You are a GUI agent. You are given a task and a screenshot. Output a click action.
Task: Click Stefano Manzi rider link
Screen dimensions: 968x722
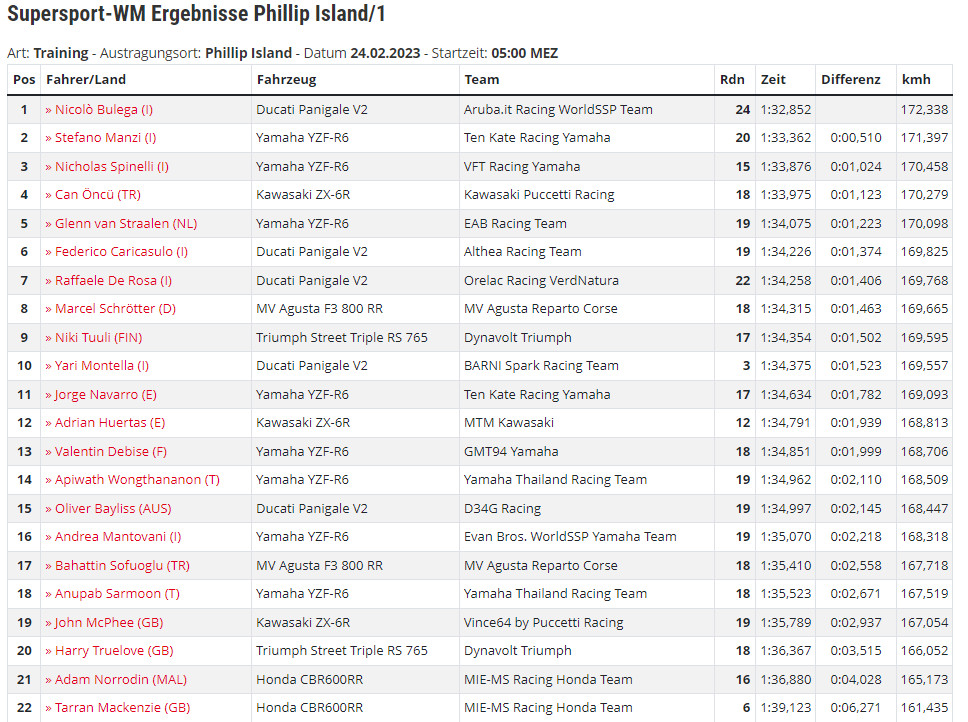tap(105, 138)
